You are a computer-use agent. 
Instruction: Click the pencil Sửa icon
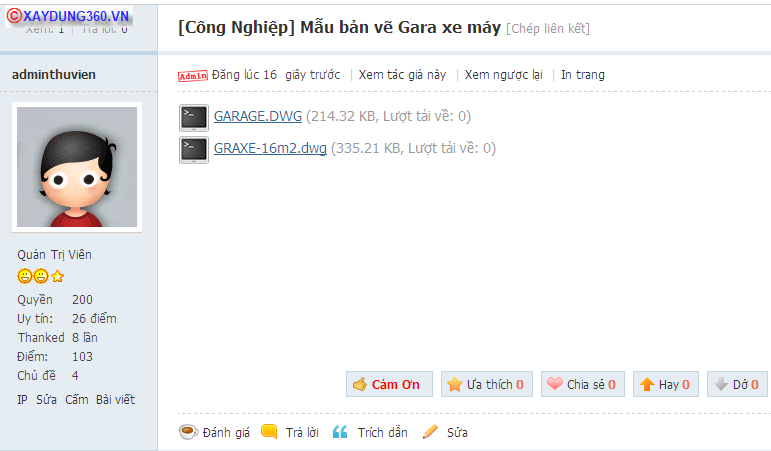(430, 432)
